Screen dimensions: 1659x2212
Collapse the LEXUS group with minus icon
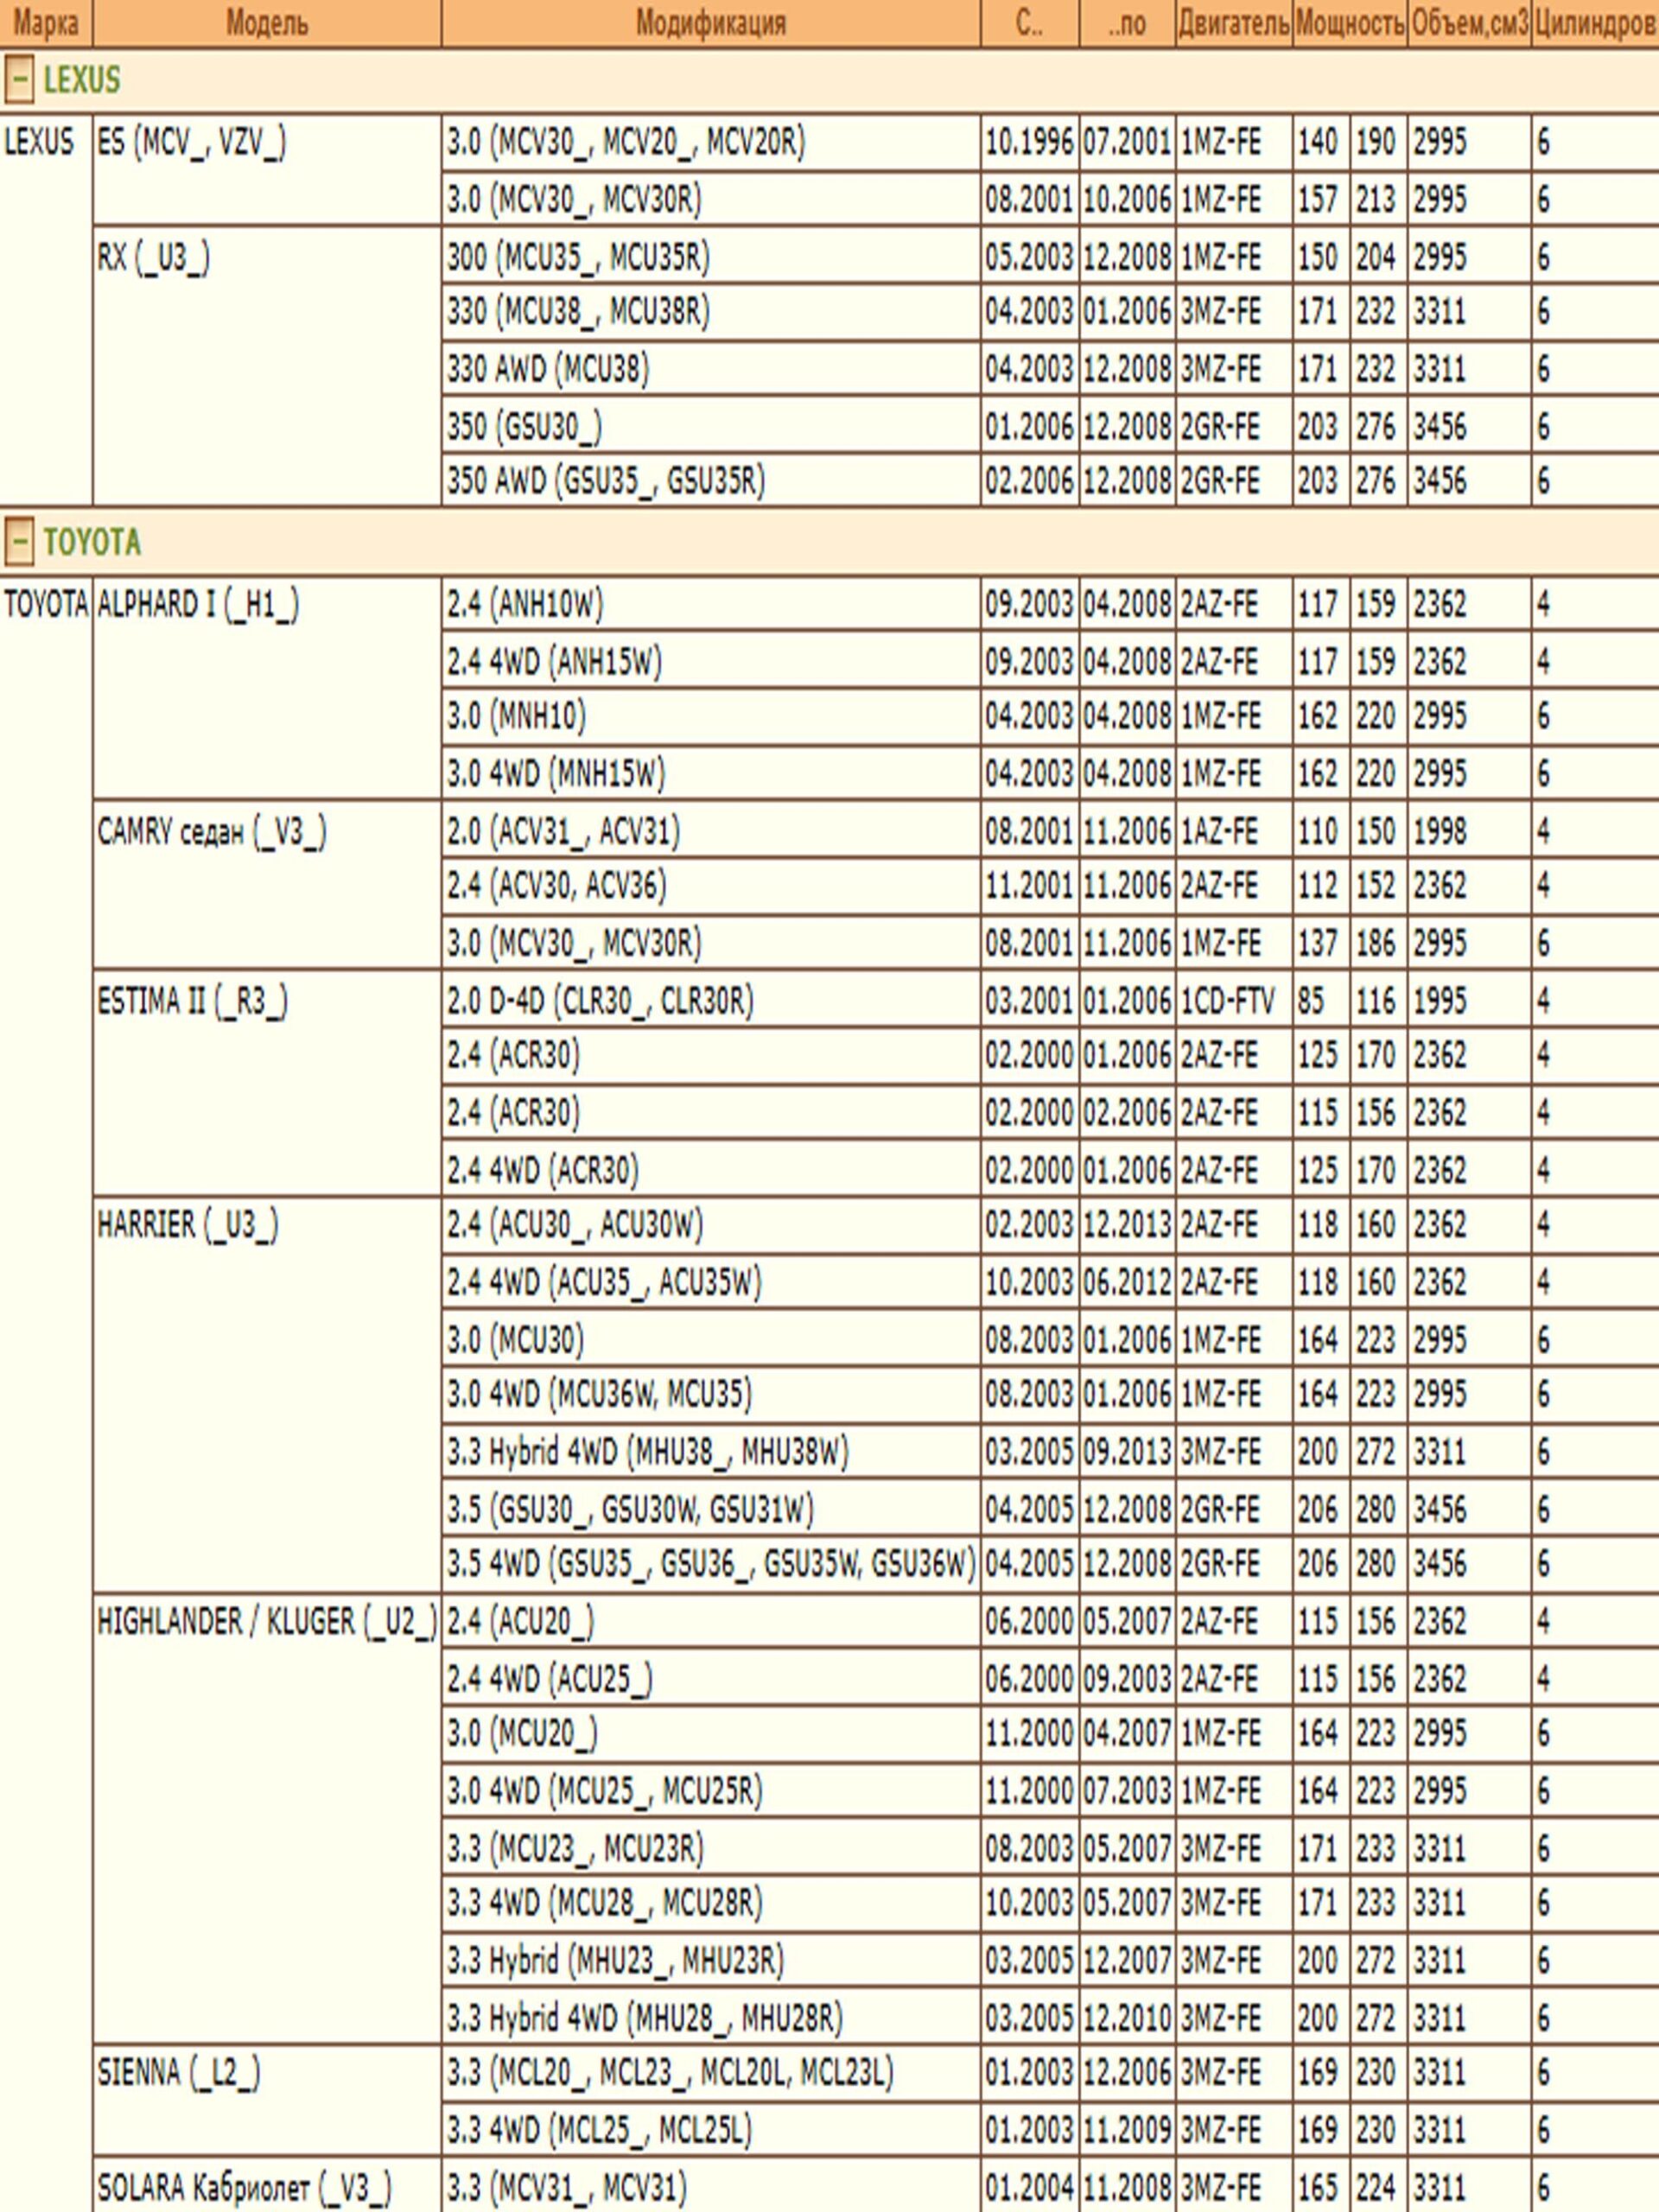point(18,80)
